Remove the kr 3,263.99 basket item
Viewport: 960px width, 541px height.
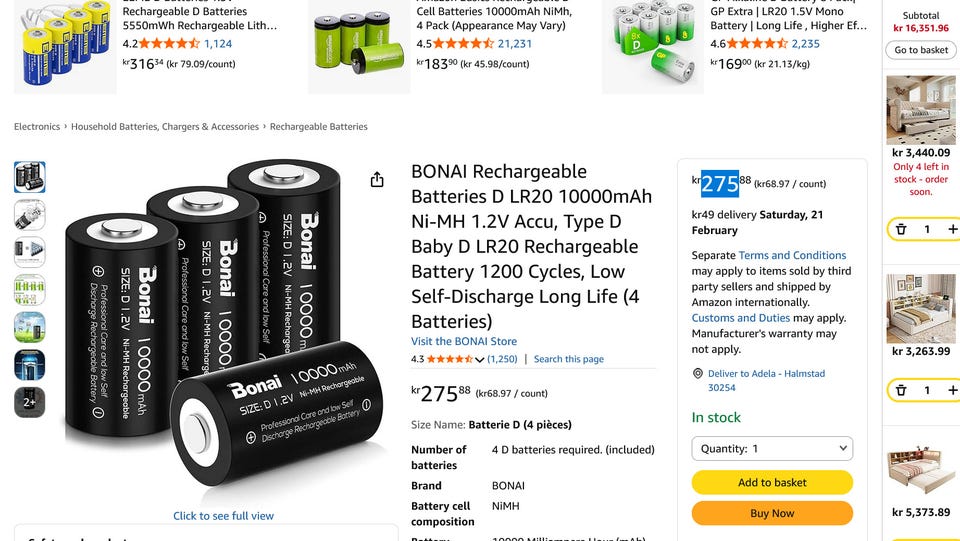tap(901, 390)
